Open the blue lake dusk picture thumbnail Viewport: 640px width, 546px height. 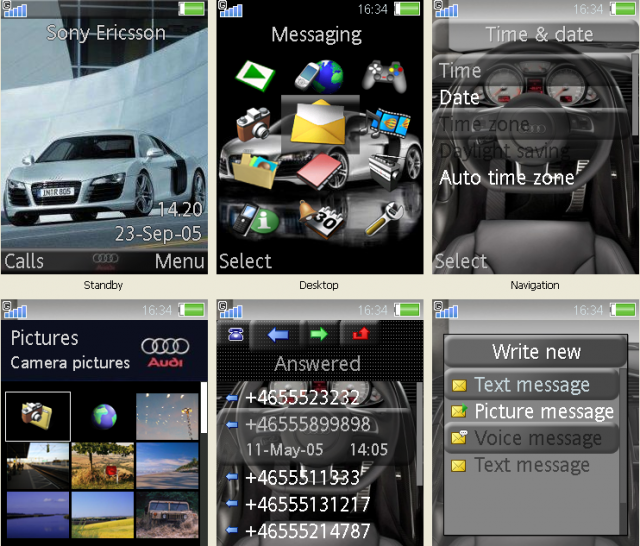click(38, 515)
